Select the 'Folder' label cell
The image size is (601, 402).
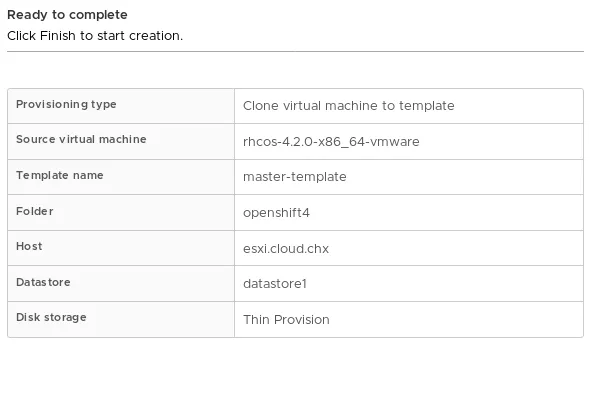[35, 212]
